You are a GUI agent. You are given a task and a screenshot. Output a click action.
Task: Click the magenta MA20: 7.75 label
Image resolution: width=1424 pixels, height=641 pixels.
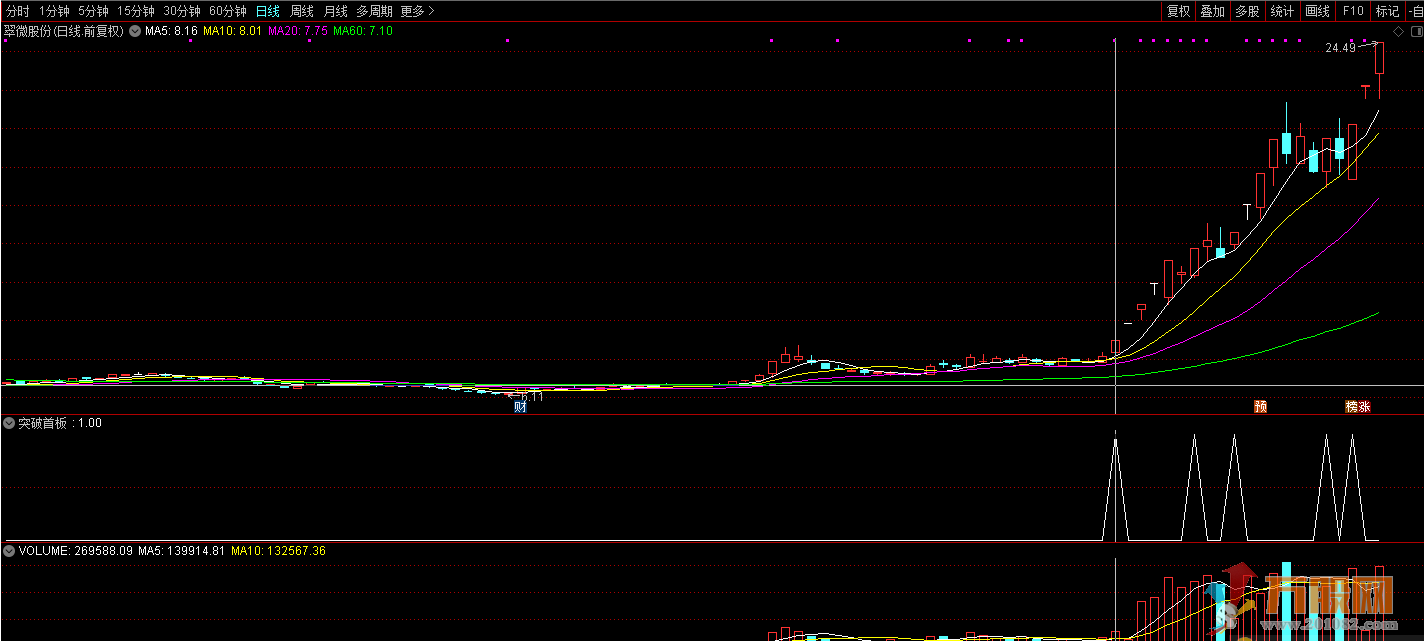tap(298, 31)
